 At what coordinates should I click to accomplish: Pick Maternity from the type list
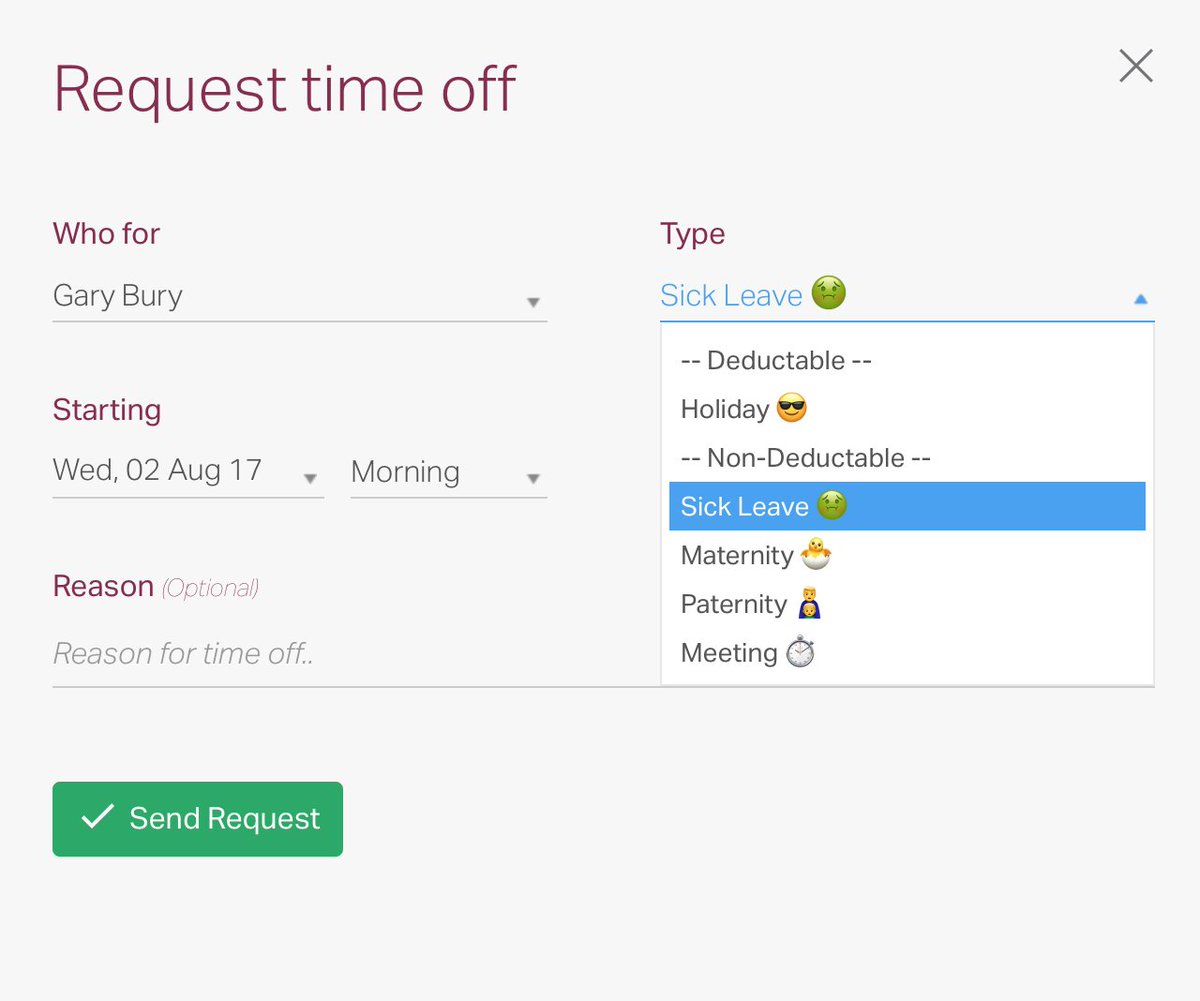pos(737,555)
